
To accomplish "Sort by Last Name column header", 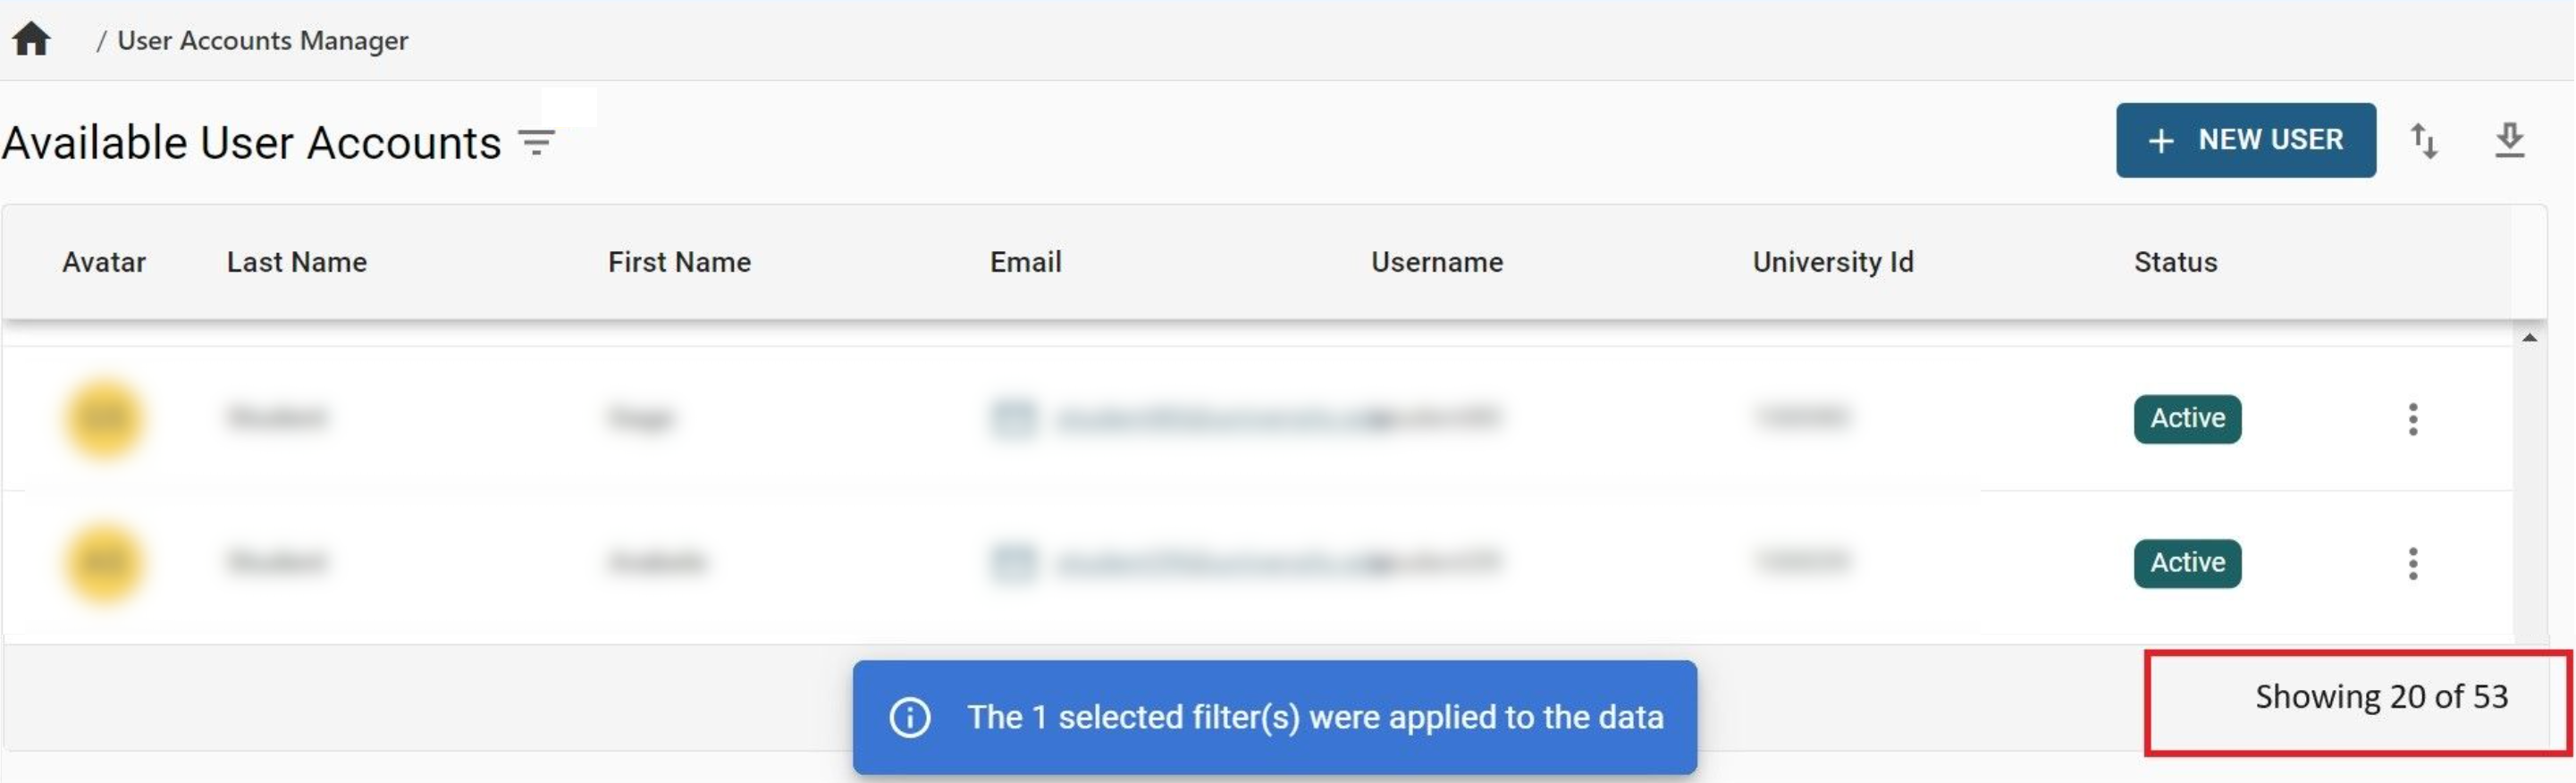I will click(297, 262).
